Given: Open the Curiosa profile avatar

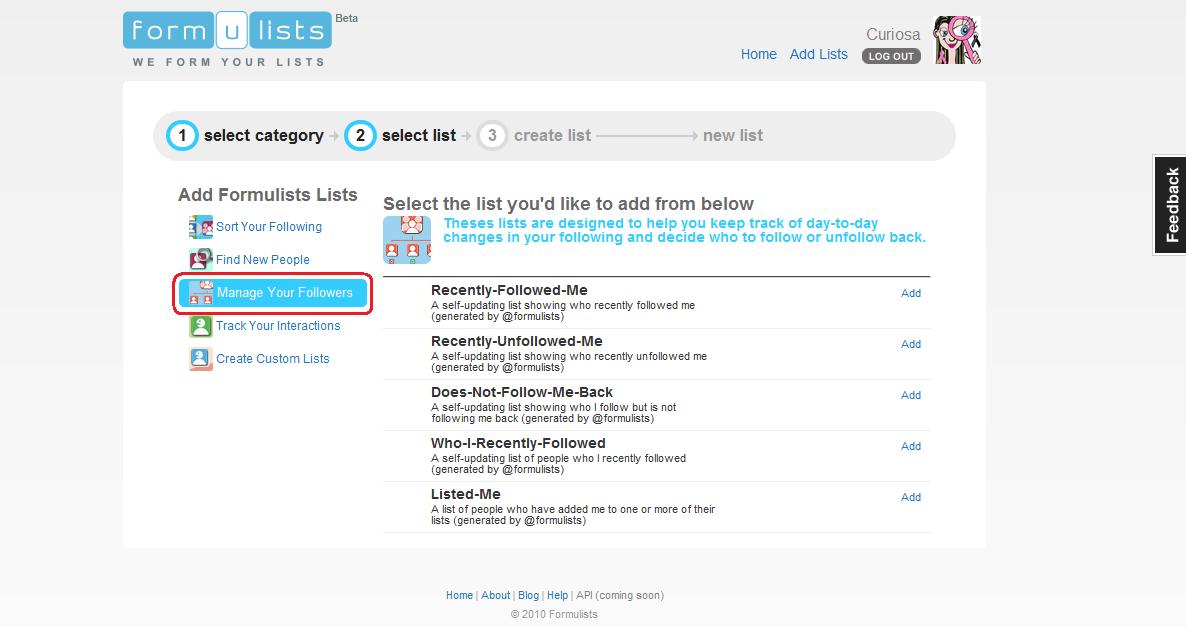Looking at the screenshot, I should click(957, 41).
